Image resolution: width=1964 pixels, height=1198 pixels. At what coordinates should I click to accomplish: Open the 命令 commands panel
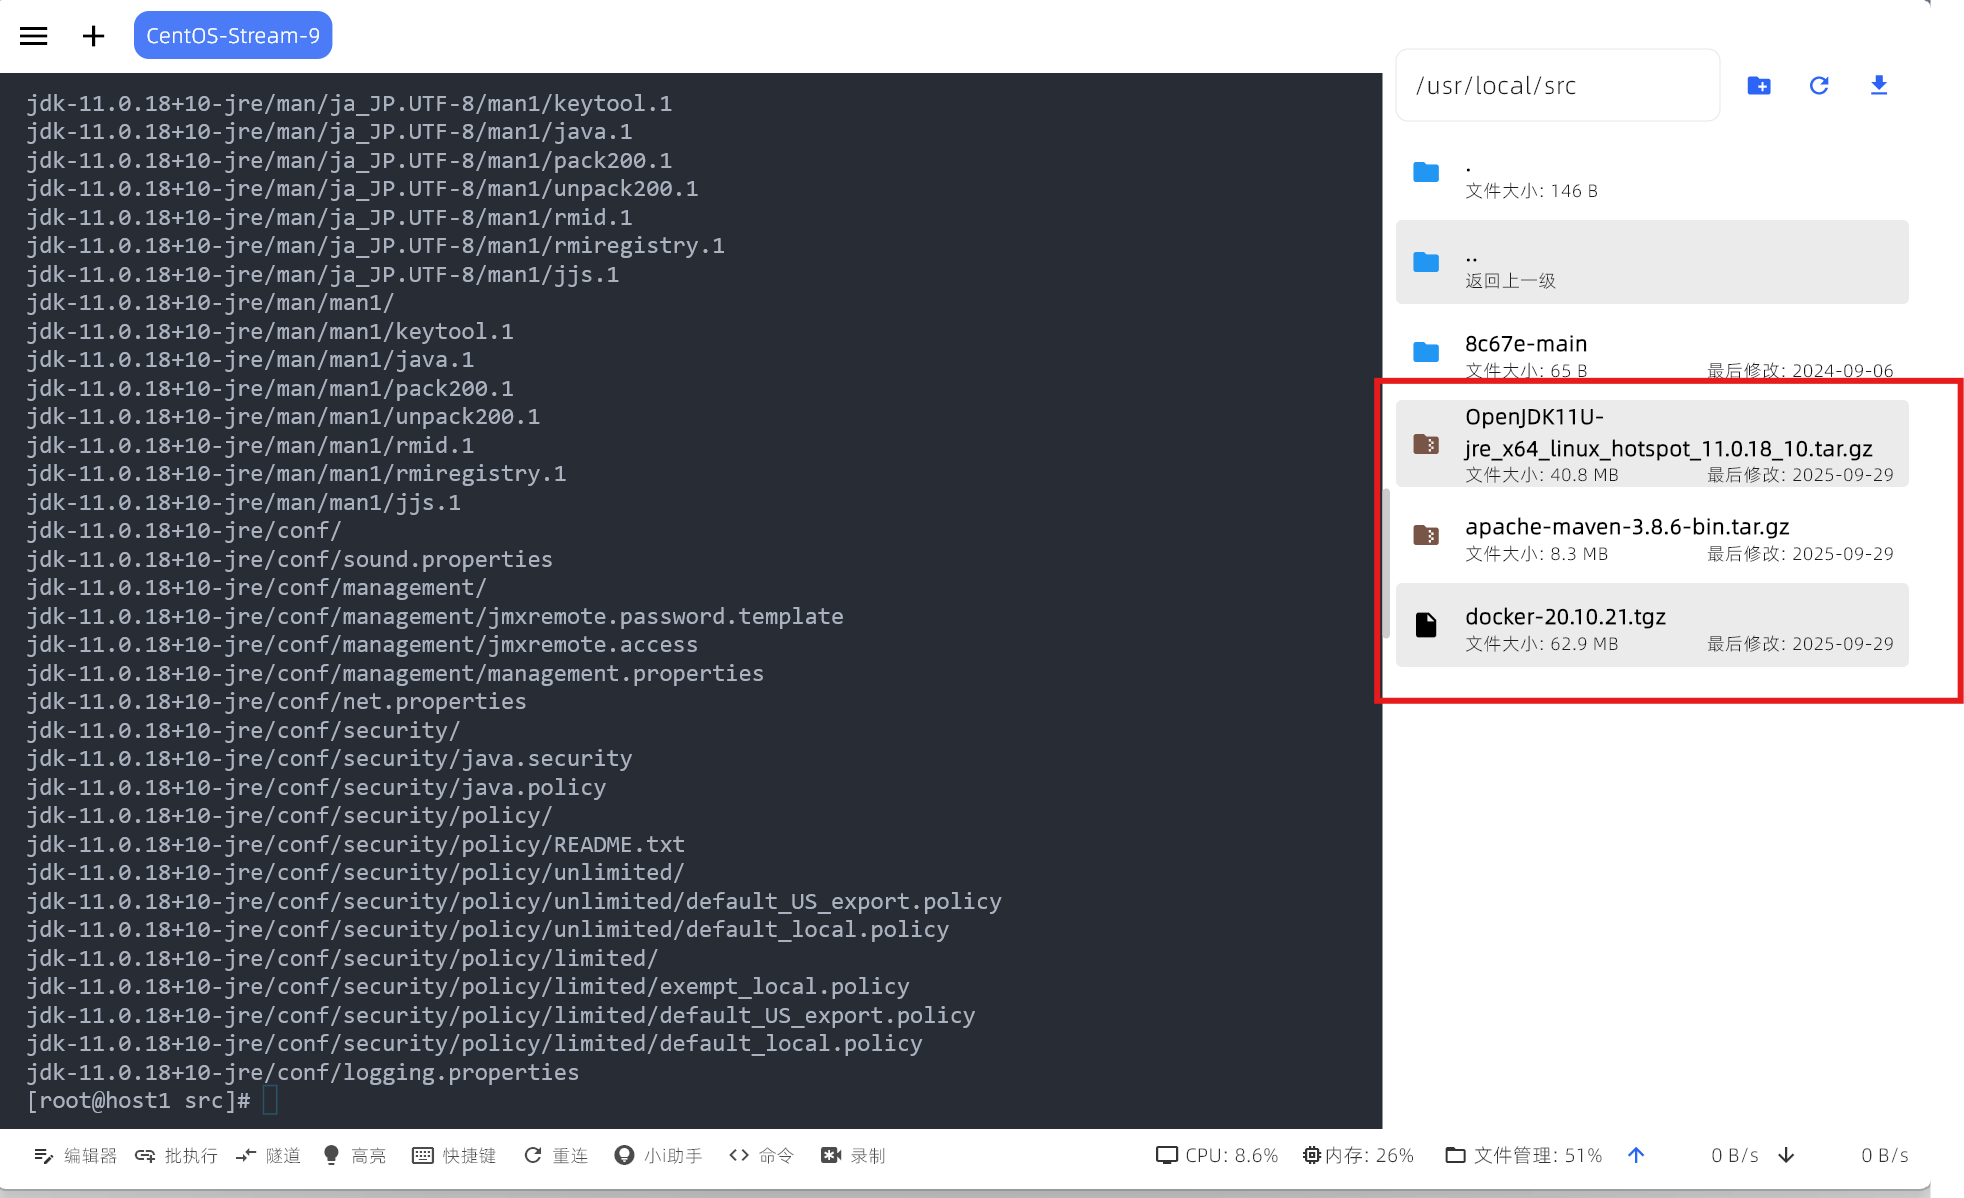tap(762, 1156)
